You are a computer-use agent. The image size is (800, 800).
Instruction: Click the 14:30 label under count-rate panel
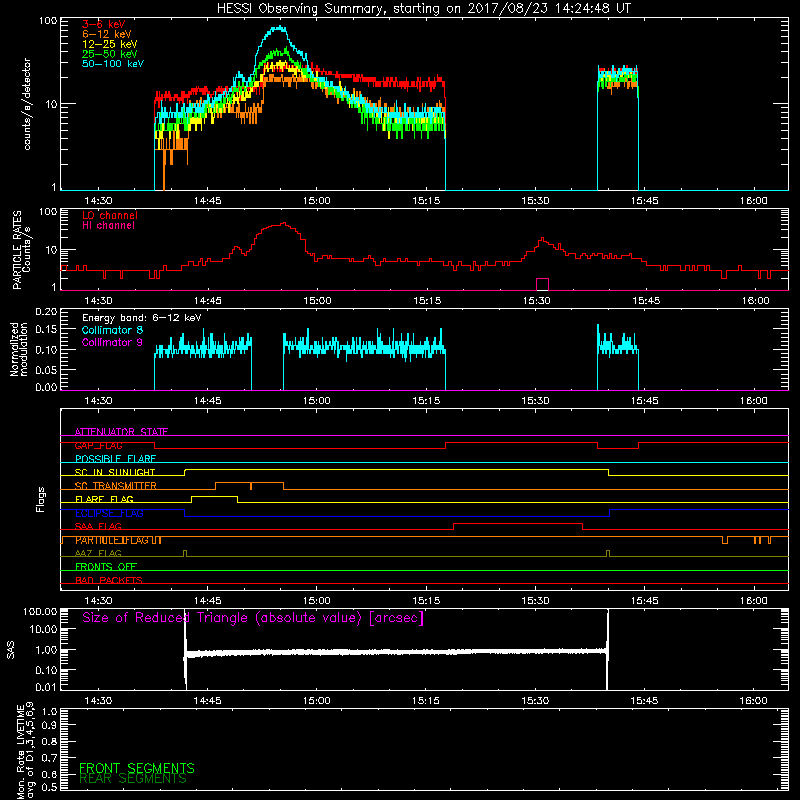pyautogui.click(x=98, y=201)
